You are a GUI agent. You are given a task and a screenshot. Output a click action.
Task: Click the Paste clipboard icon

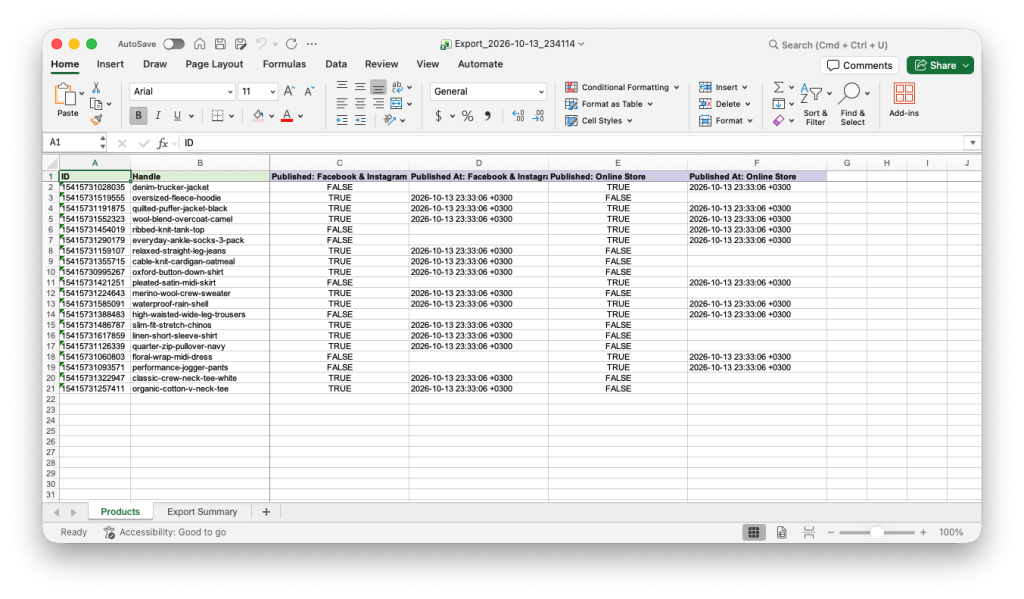(65, 95)
